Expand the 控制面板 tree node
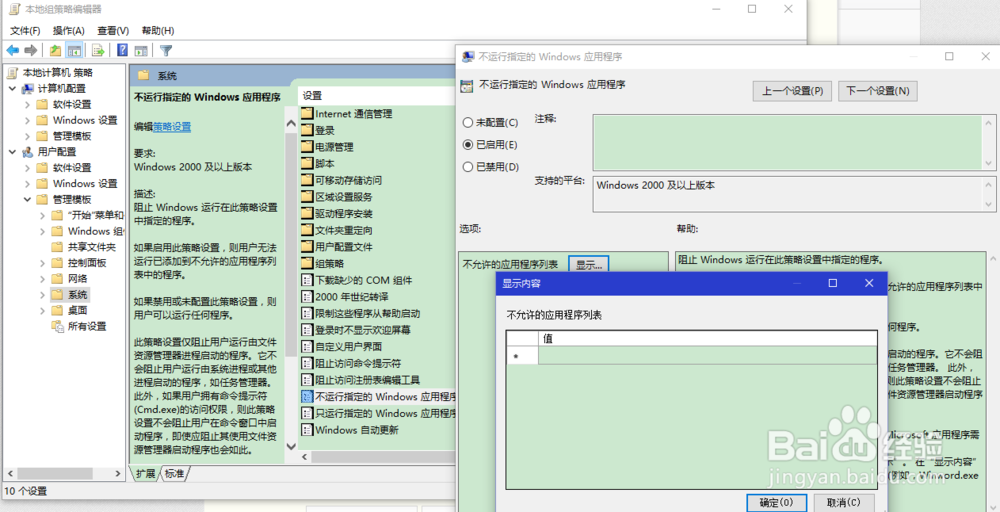Viewport: 1000px width, 512px height. (x=42, y=263)
